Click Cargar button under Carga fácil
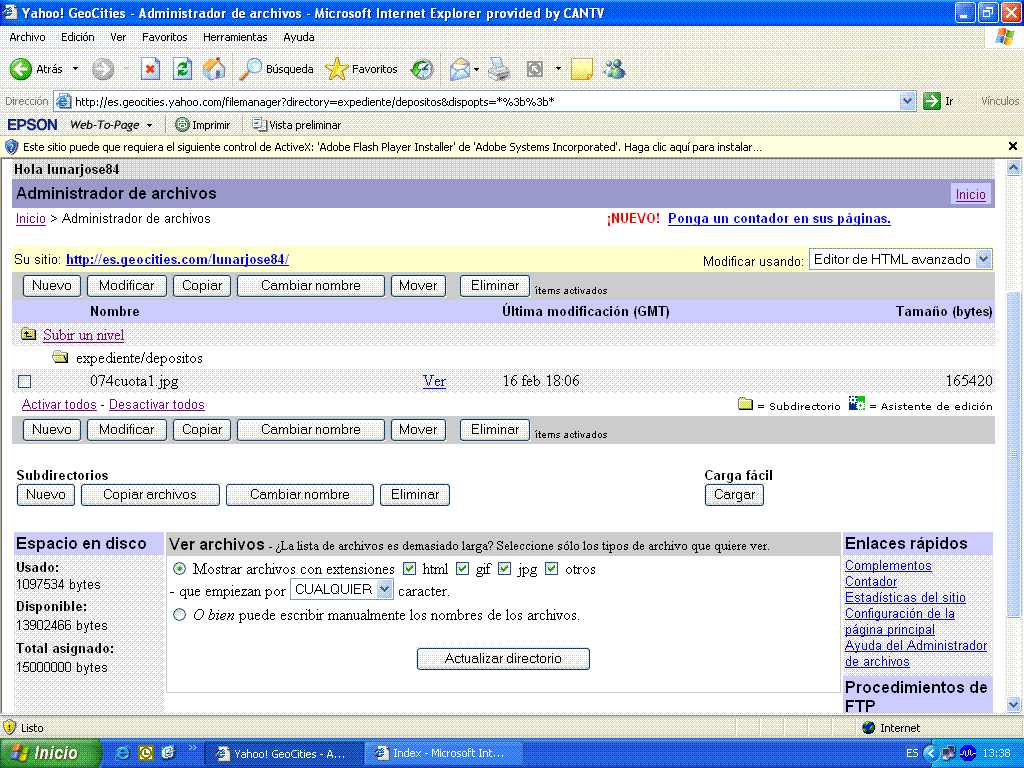This screenshot has height=768, width=1024. point(734,494)
